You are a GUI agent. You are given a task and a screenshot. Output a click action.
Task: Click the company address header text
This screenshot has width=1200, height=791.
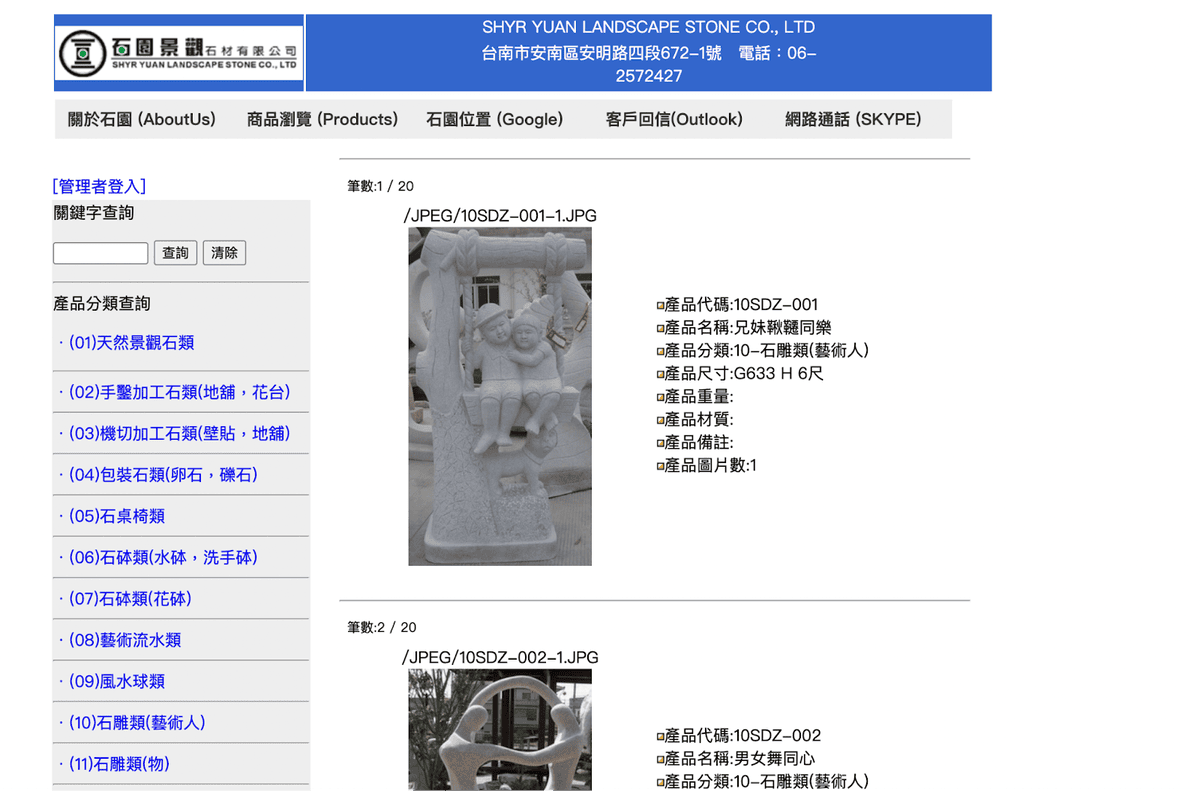(x=648, y=64)
